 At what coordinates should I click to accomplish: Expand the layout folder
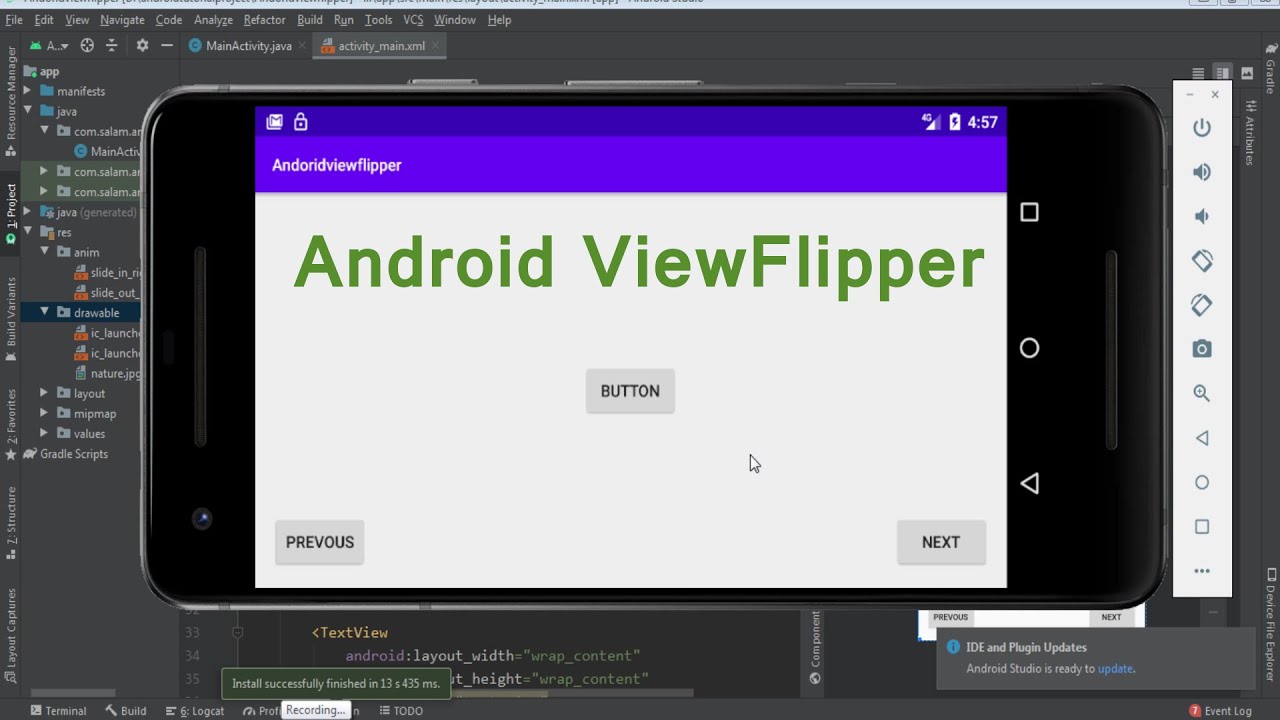click(x=44, y=393)
